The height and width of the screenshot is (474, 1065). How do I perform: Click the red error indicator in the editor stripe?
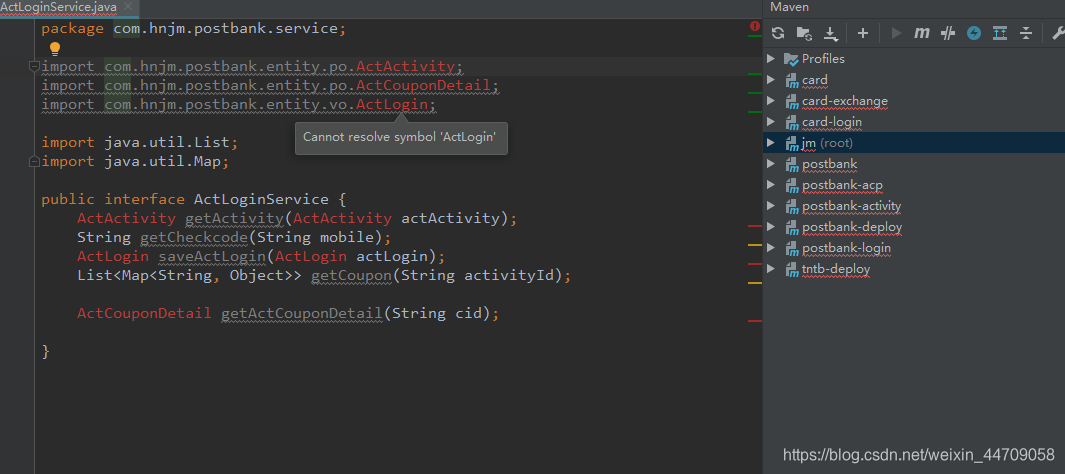(755, 26)
